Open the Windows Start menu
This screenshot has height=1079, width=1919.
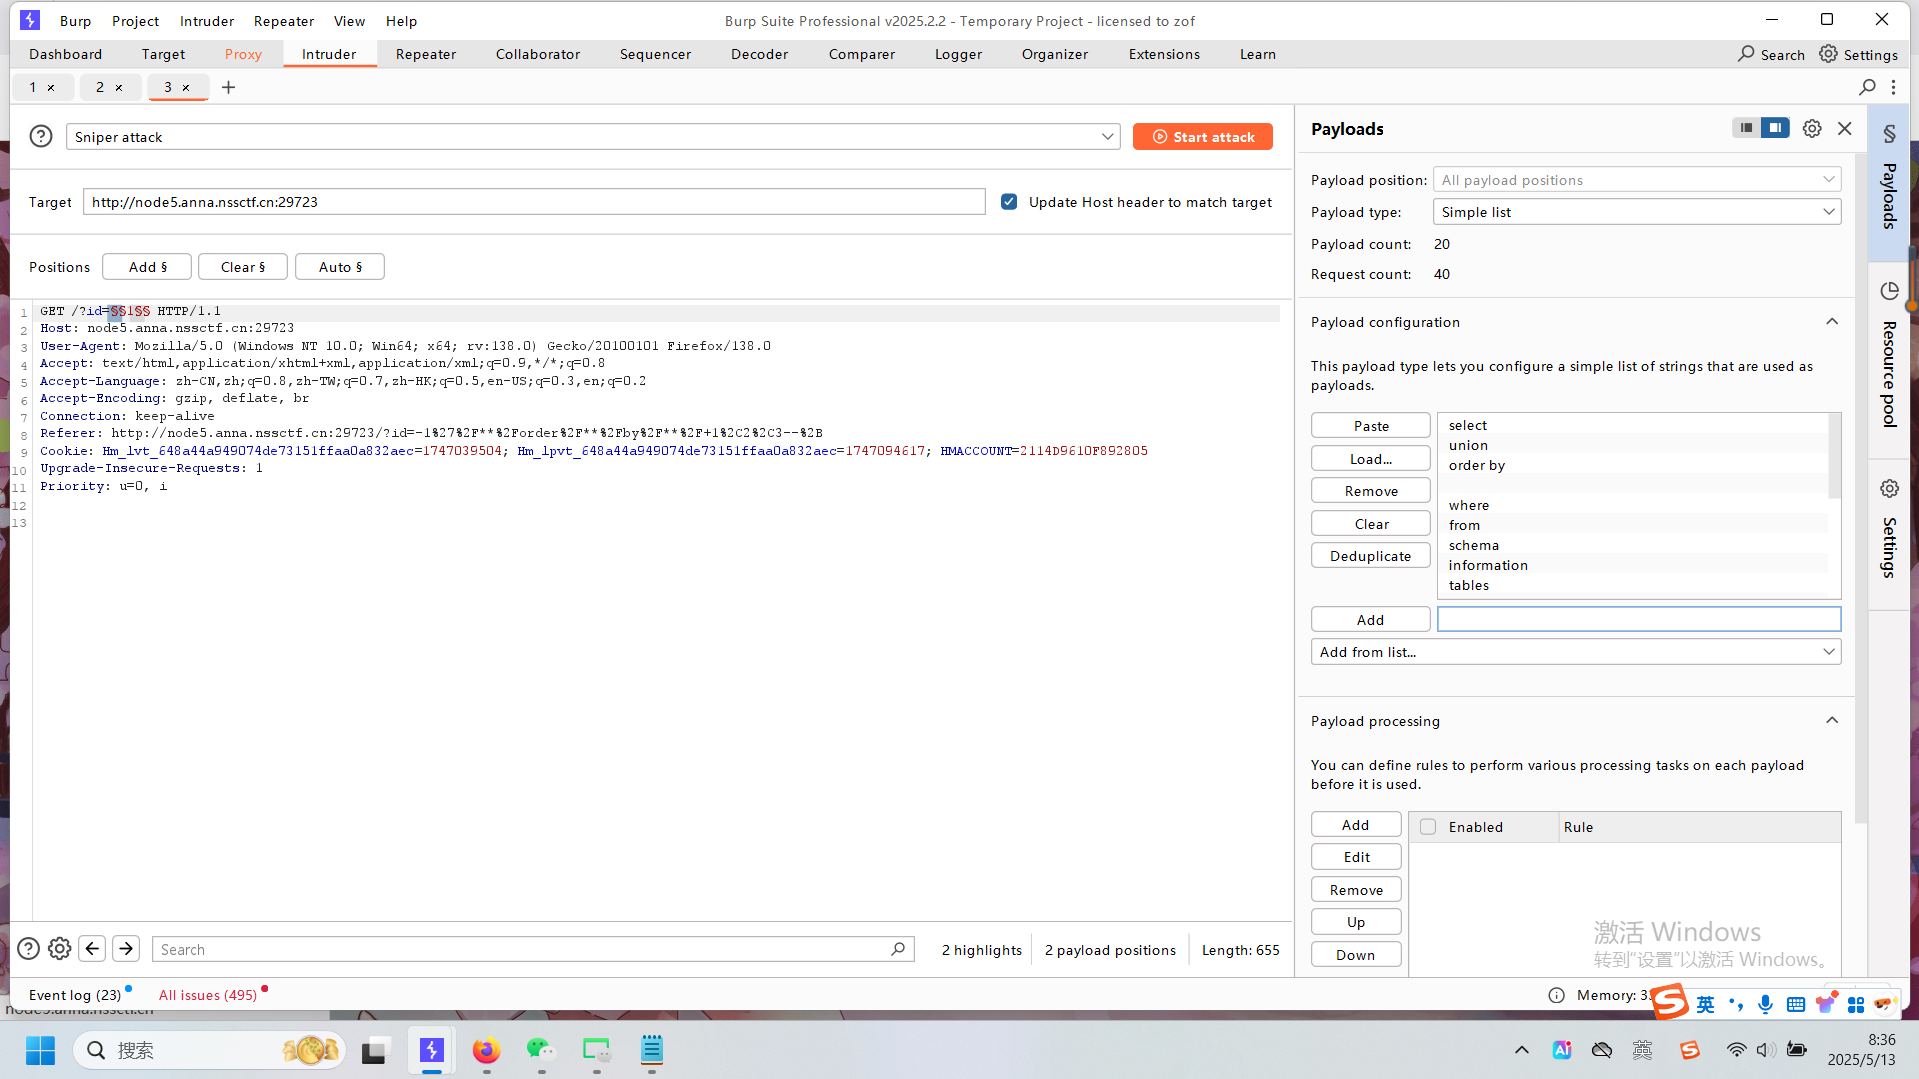pyautogui.click(x=41, y=1050)
